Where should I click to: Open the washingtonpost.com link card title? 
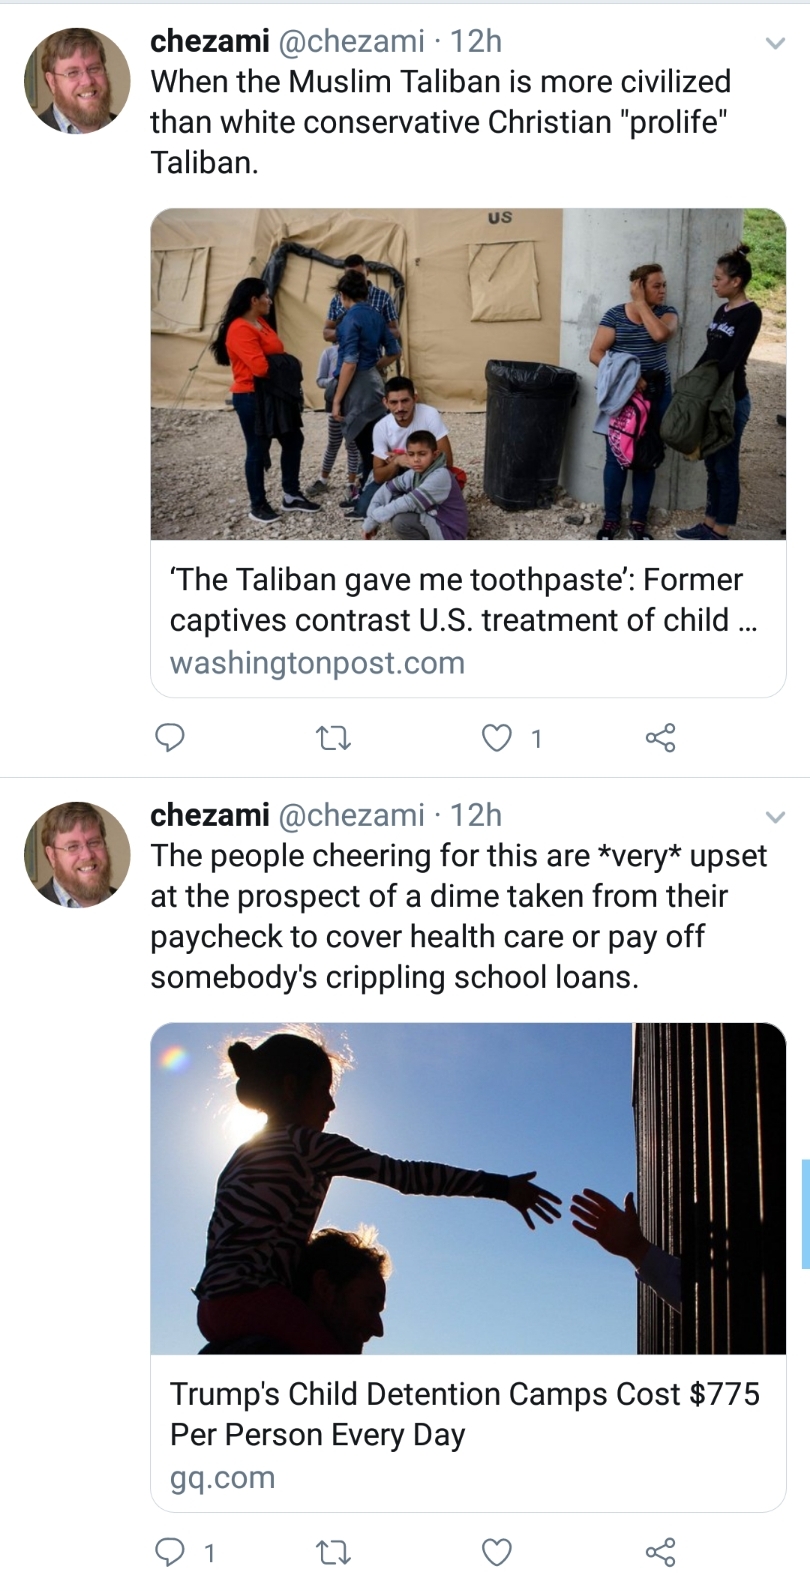[462, 599]
